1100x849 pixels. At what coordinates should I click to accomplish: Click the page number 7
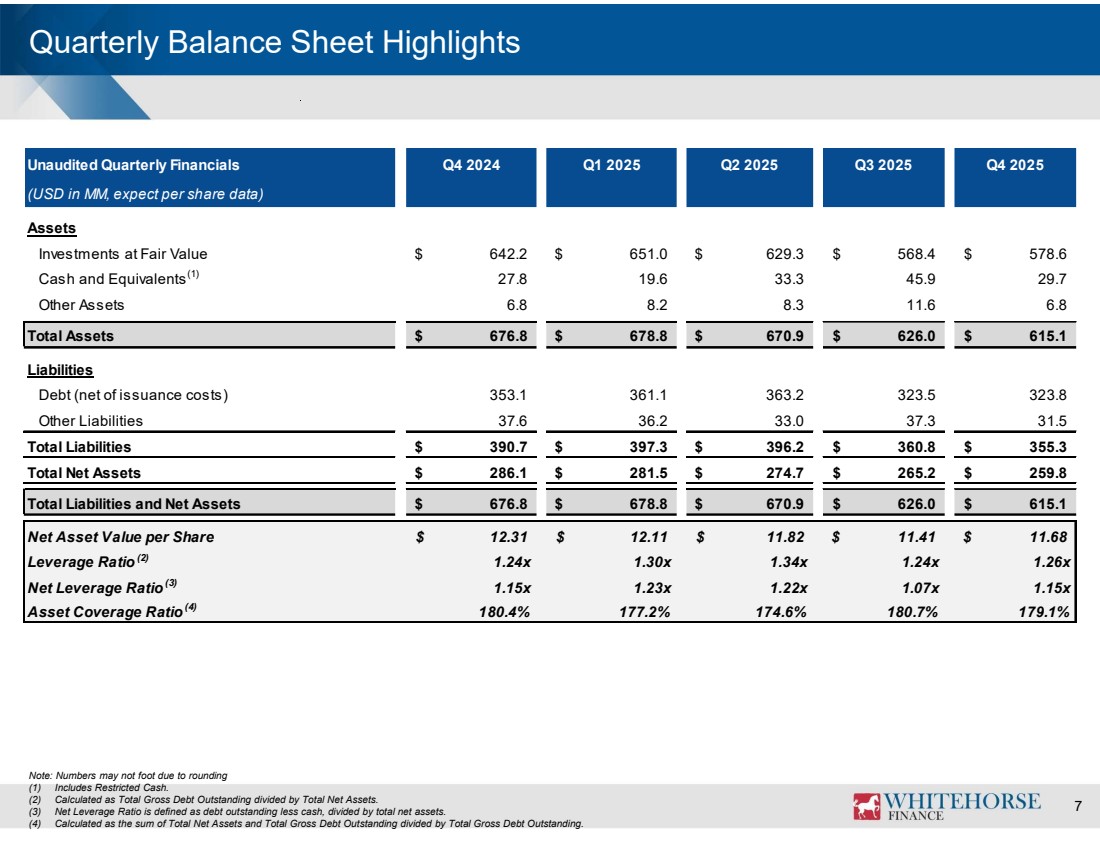point(1078,806)
